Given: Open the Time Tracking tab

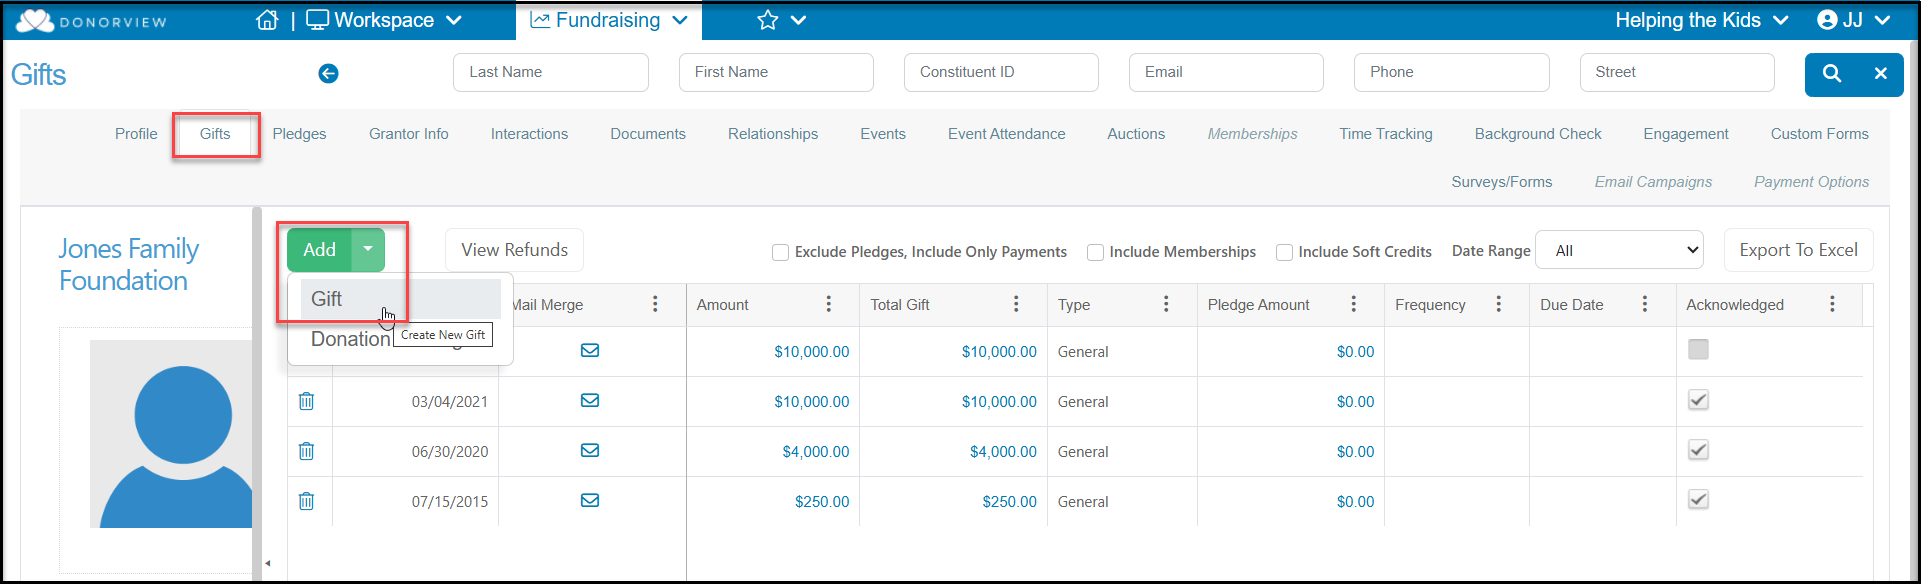Looking at the screenshot, I should click(x=1386, y=134).
